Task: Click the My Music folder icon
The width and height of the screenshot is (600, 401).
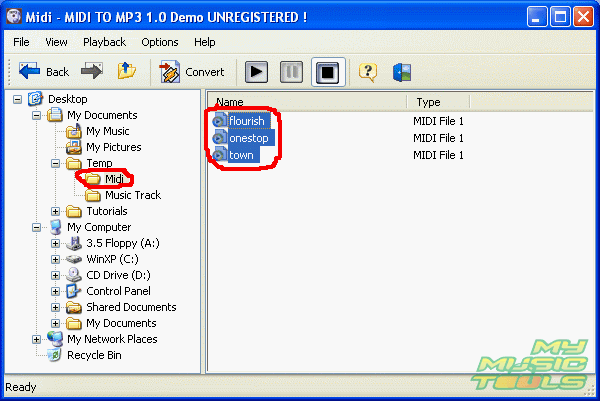Action: point(73,131)
